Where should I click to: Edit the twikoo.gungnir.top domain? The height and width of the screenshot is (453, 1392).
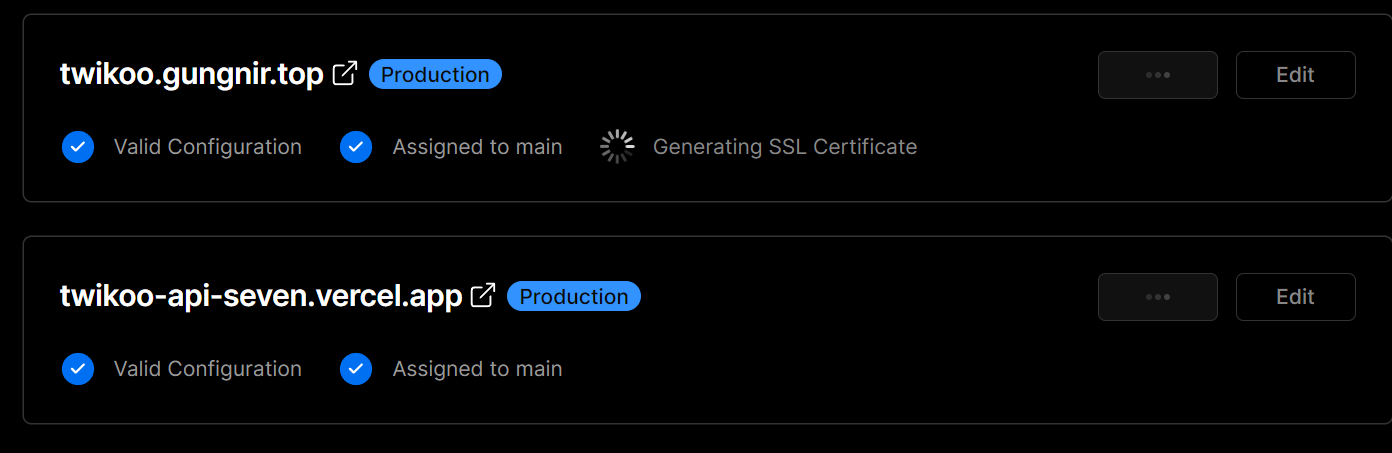coord(1296,75)
